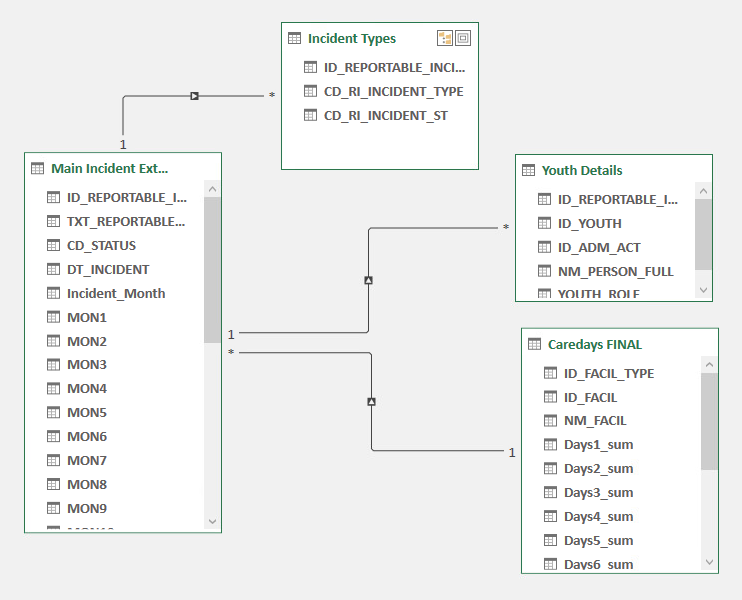Screen dimensions: 742x600
Task: Click the scrollbar thumb in Caredays FINAL table
Action: click(709, 421)
